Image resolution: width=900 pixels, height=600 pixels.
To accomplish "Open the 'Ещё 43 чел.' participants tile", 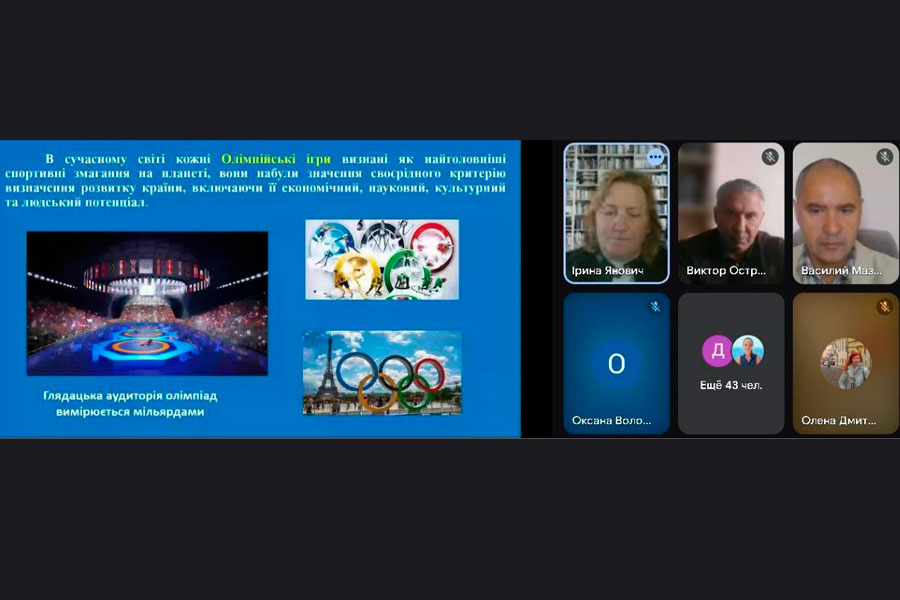I will pyautogui.click(x=731, y=363).
